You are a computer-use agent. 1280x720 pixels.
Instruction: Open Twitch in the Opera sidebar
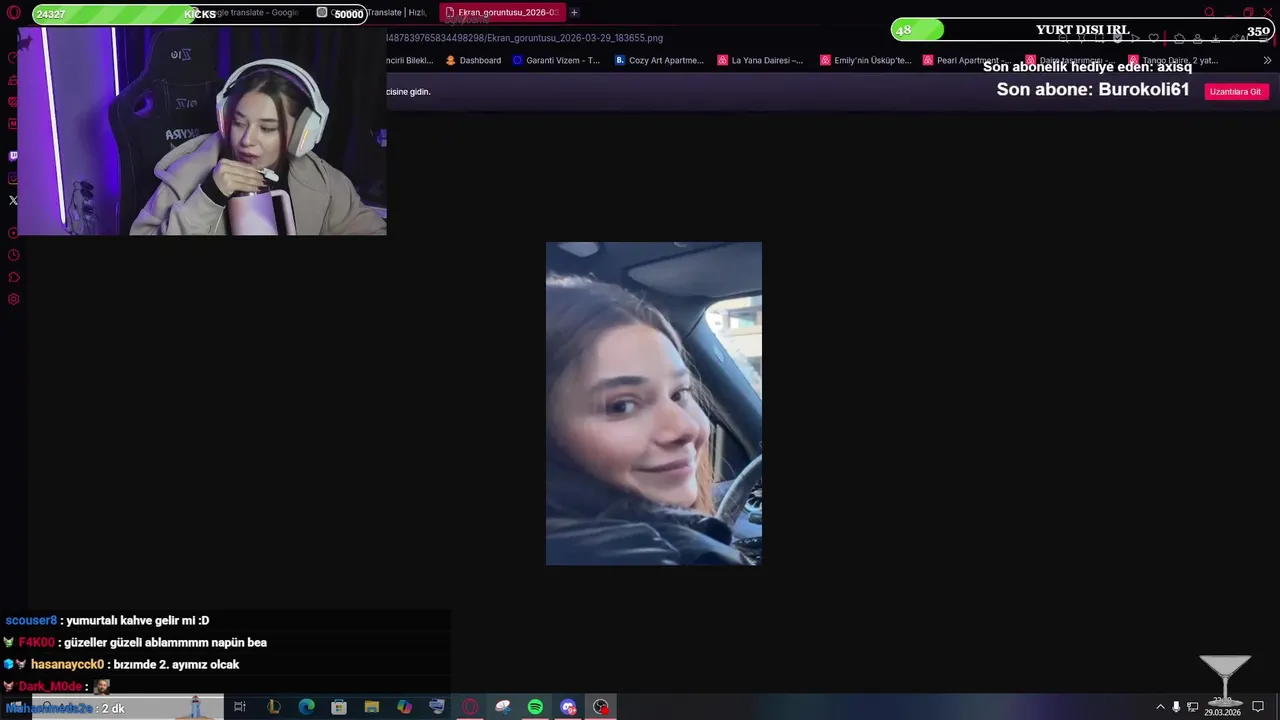point(13,156)
